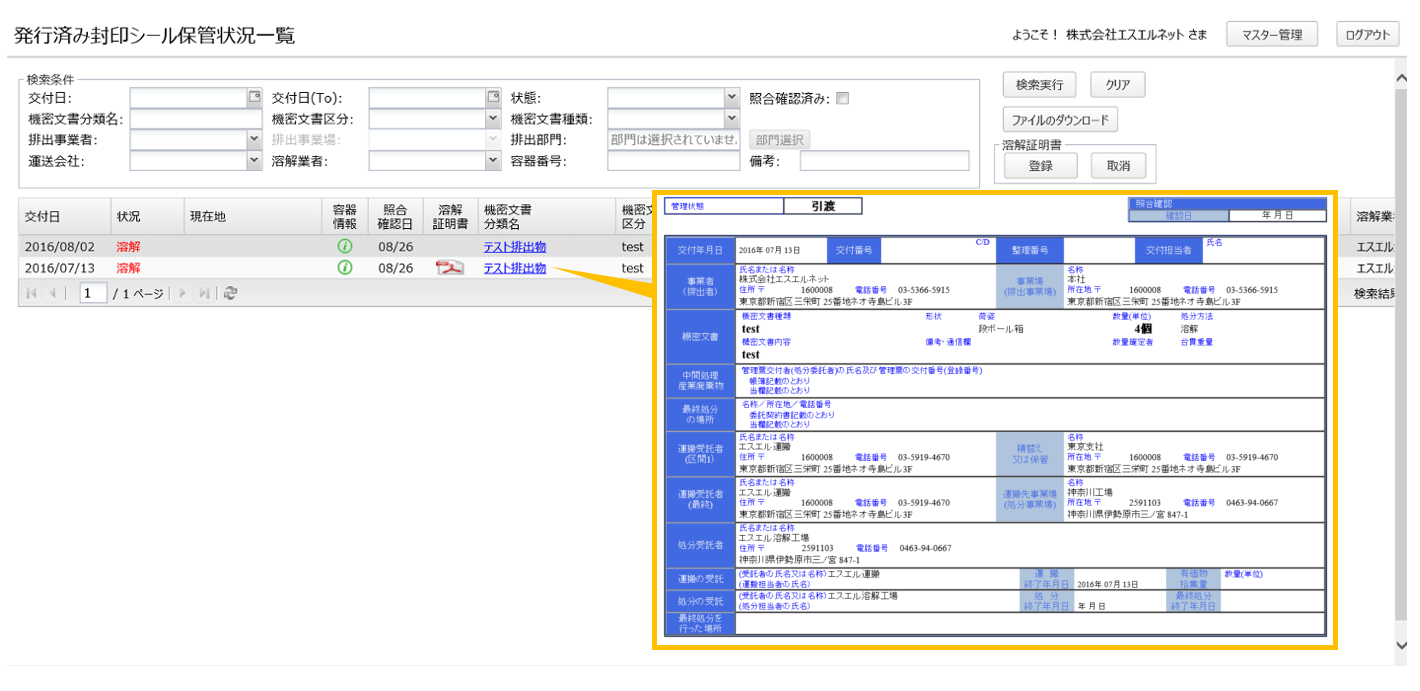Open the PDF dissolution certificate icon
This screenshot has height=691, width=1420.
click(x=449, y=268)
